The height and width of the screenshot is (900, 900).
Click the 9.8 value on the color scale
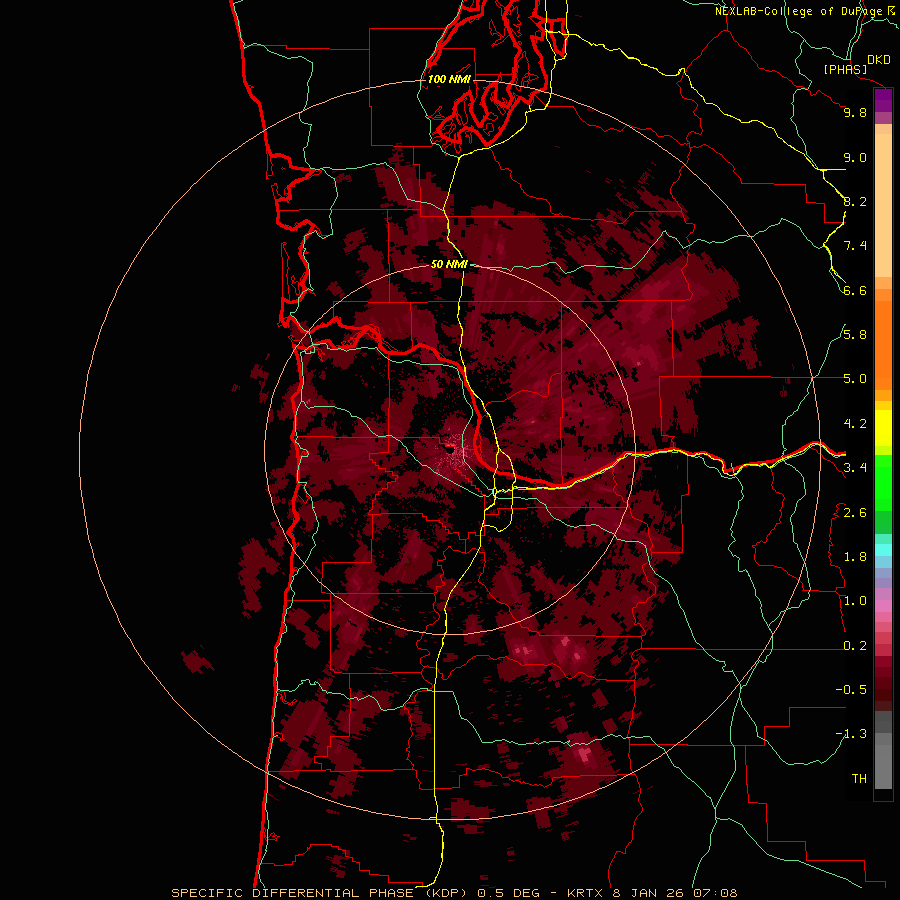[x=855, y=113]
